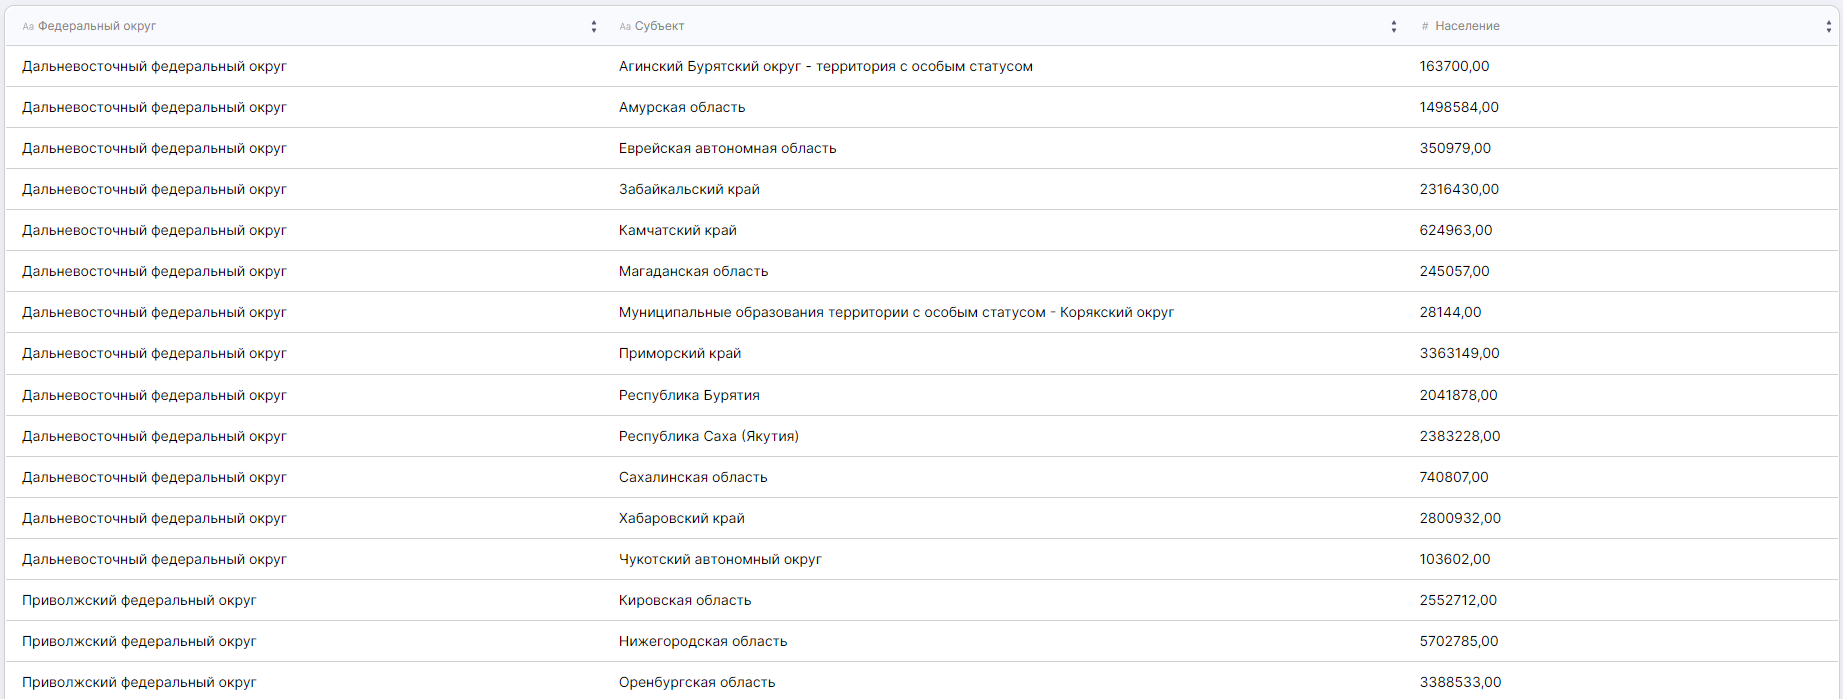
Task: Click the Еврейская автономная область row
Action: tap(727, 148)
